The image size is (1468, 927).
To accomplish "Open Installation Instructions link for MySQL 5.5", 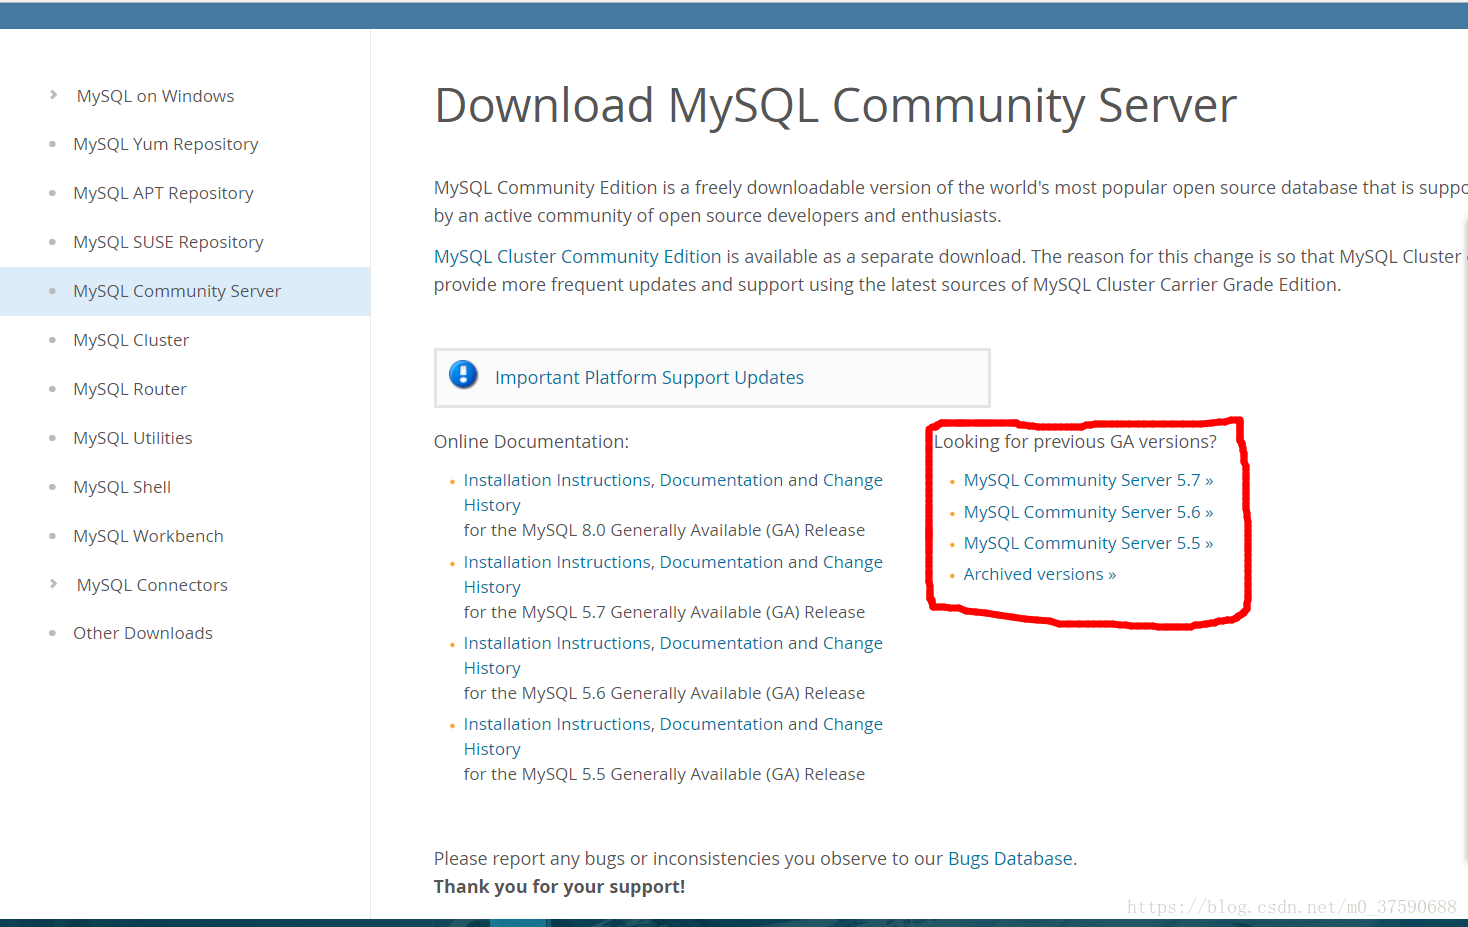I will tap(557, 725).
